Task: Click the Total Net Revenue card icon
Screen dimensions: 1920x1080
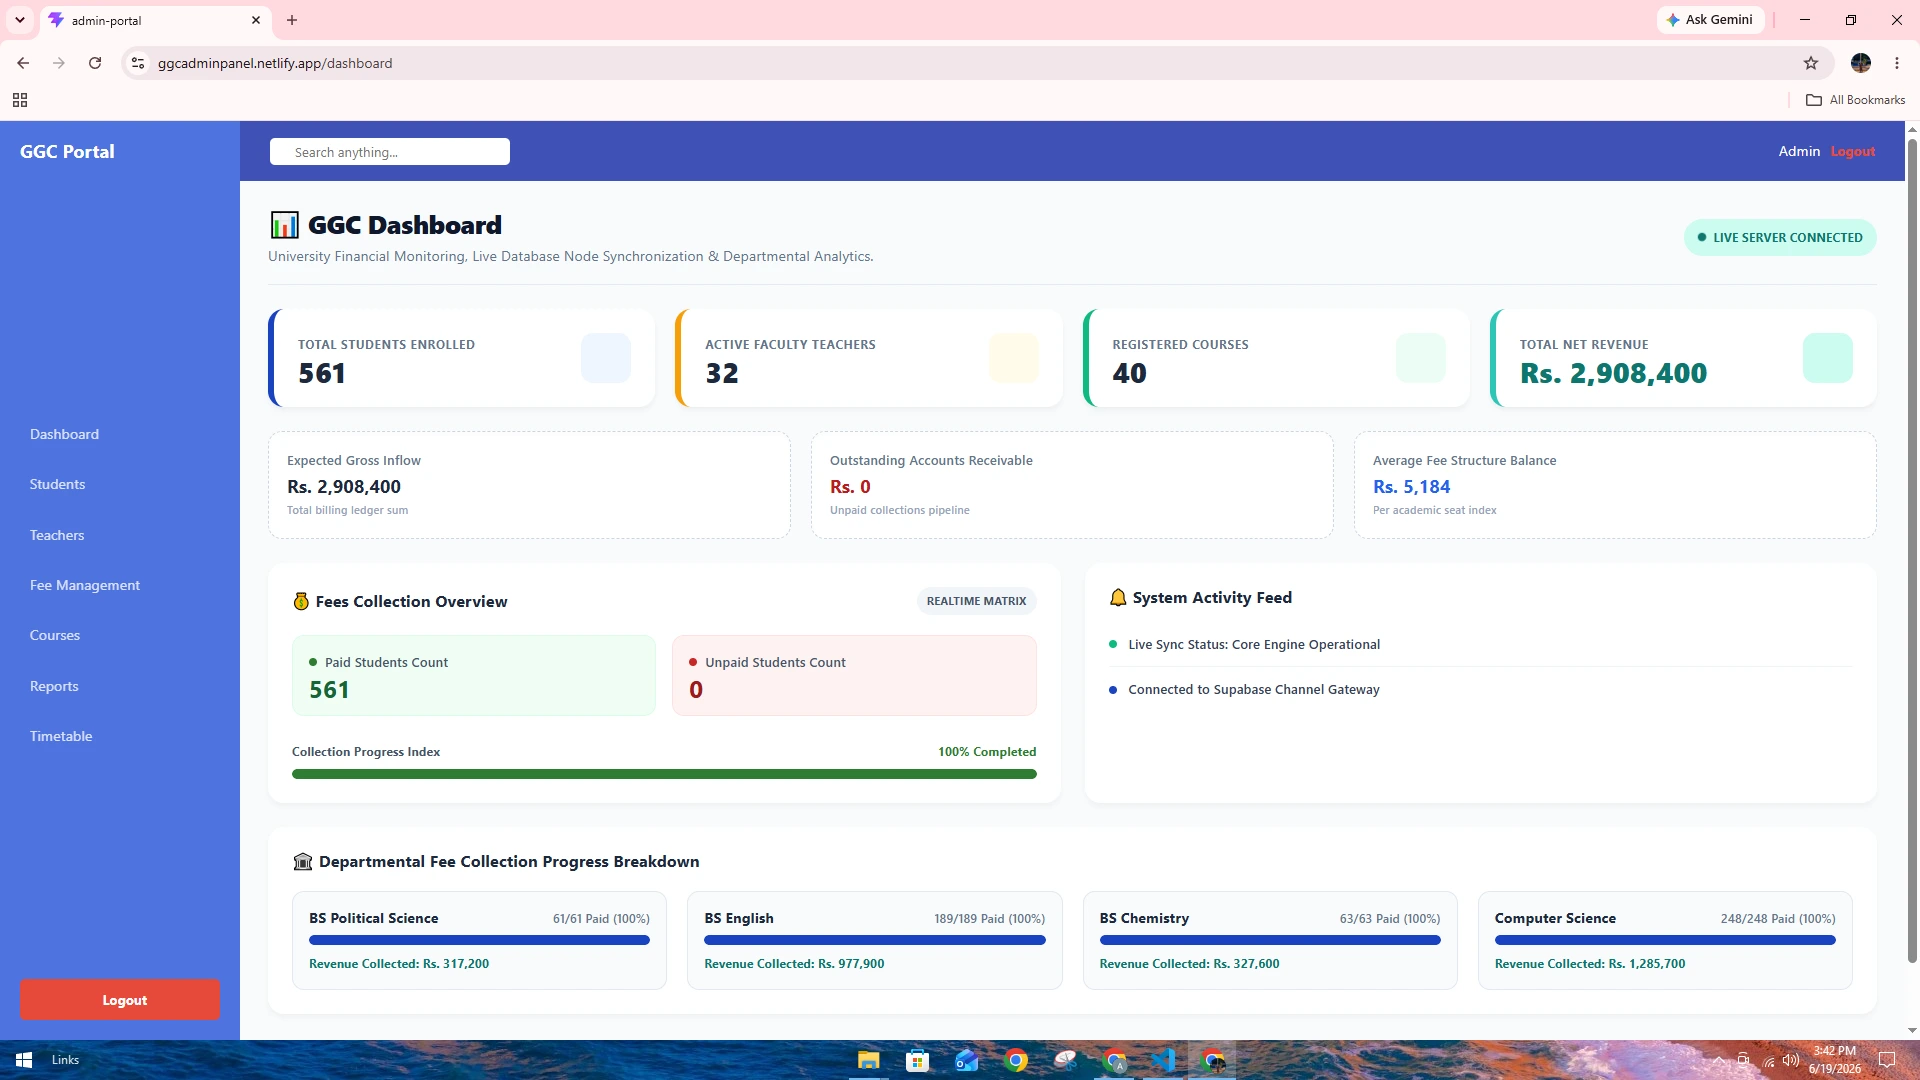Action: tap(1828, 358)
